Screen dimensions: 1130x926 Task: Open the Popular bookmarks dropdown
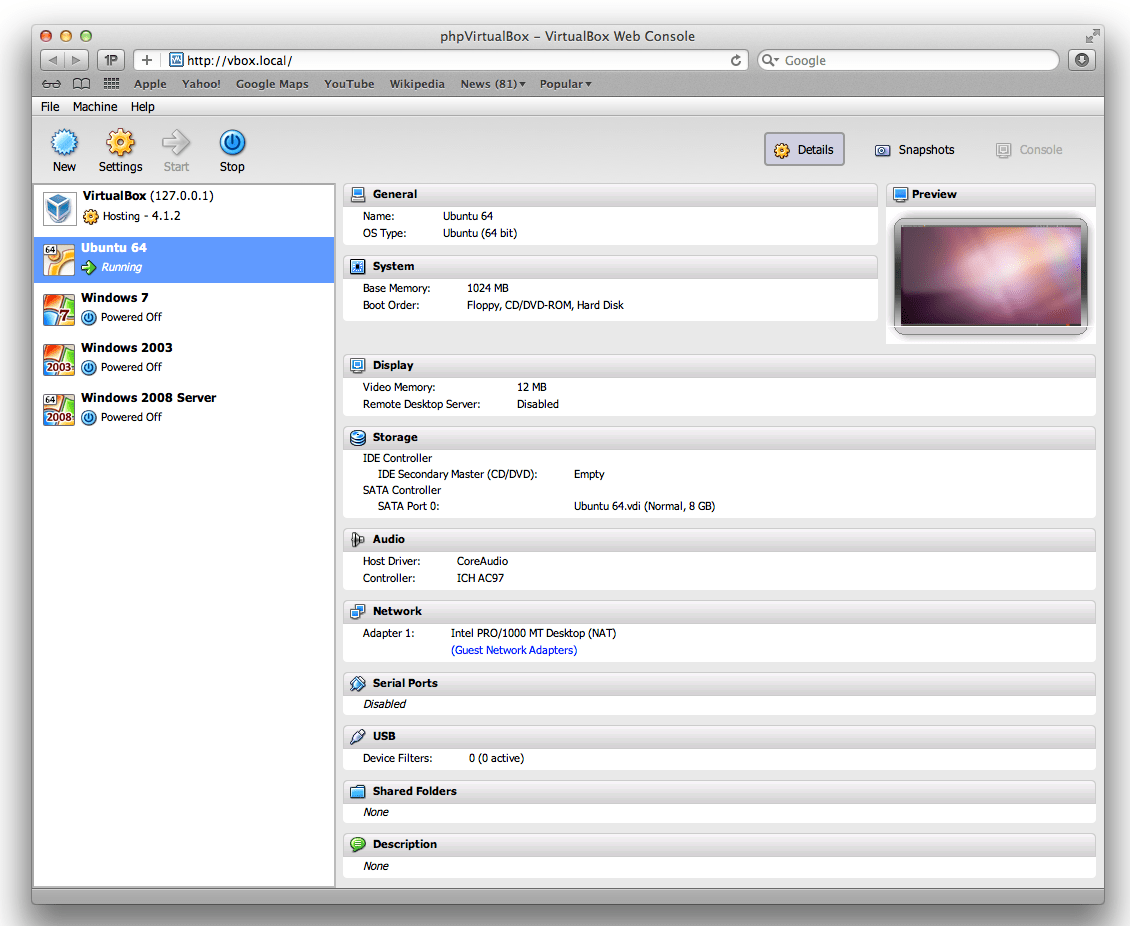point(565,84)
